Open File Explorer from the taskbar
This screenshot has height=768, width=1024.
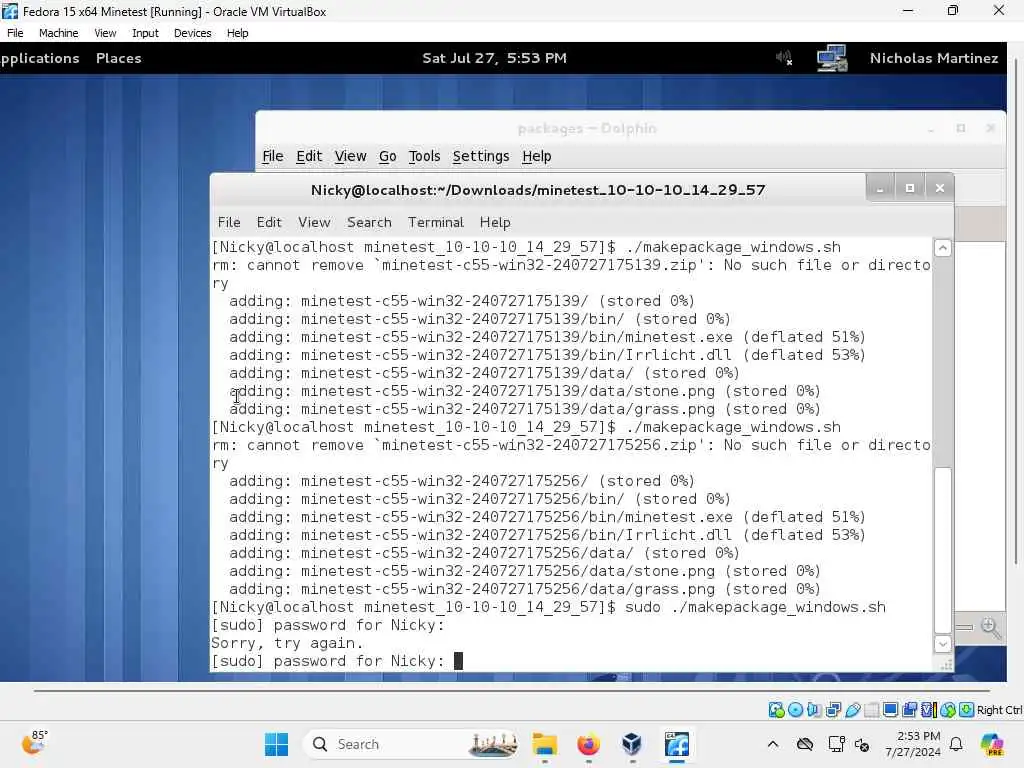[x=544, y=744]
